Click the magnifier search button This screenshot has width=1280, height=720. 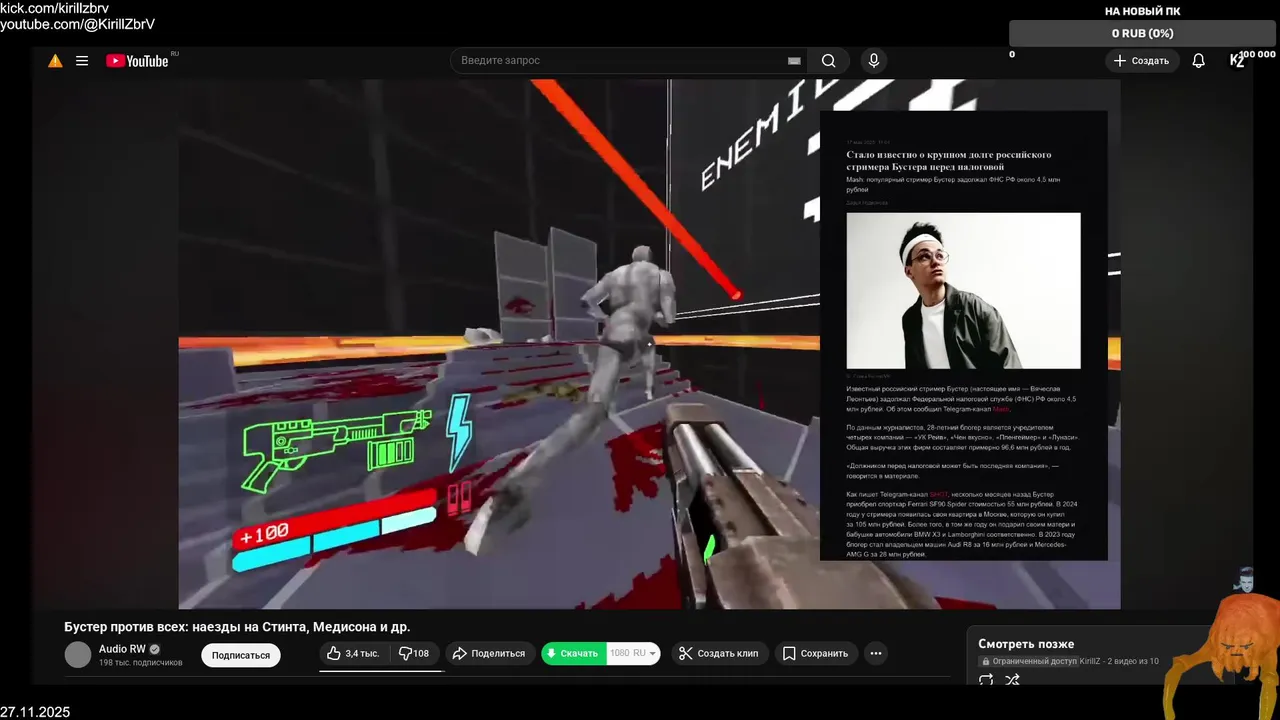coord(829,61)
